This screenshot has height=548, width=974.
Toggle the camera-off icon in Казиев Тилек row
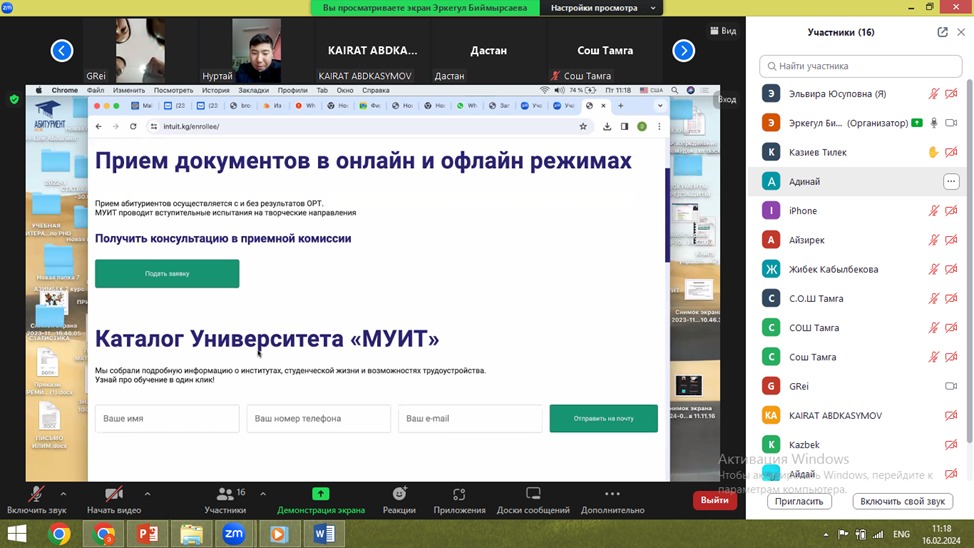click(x=951, y=152)
